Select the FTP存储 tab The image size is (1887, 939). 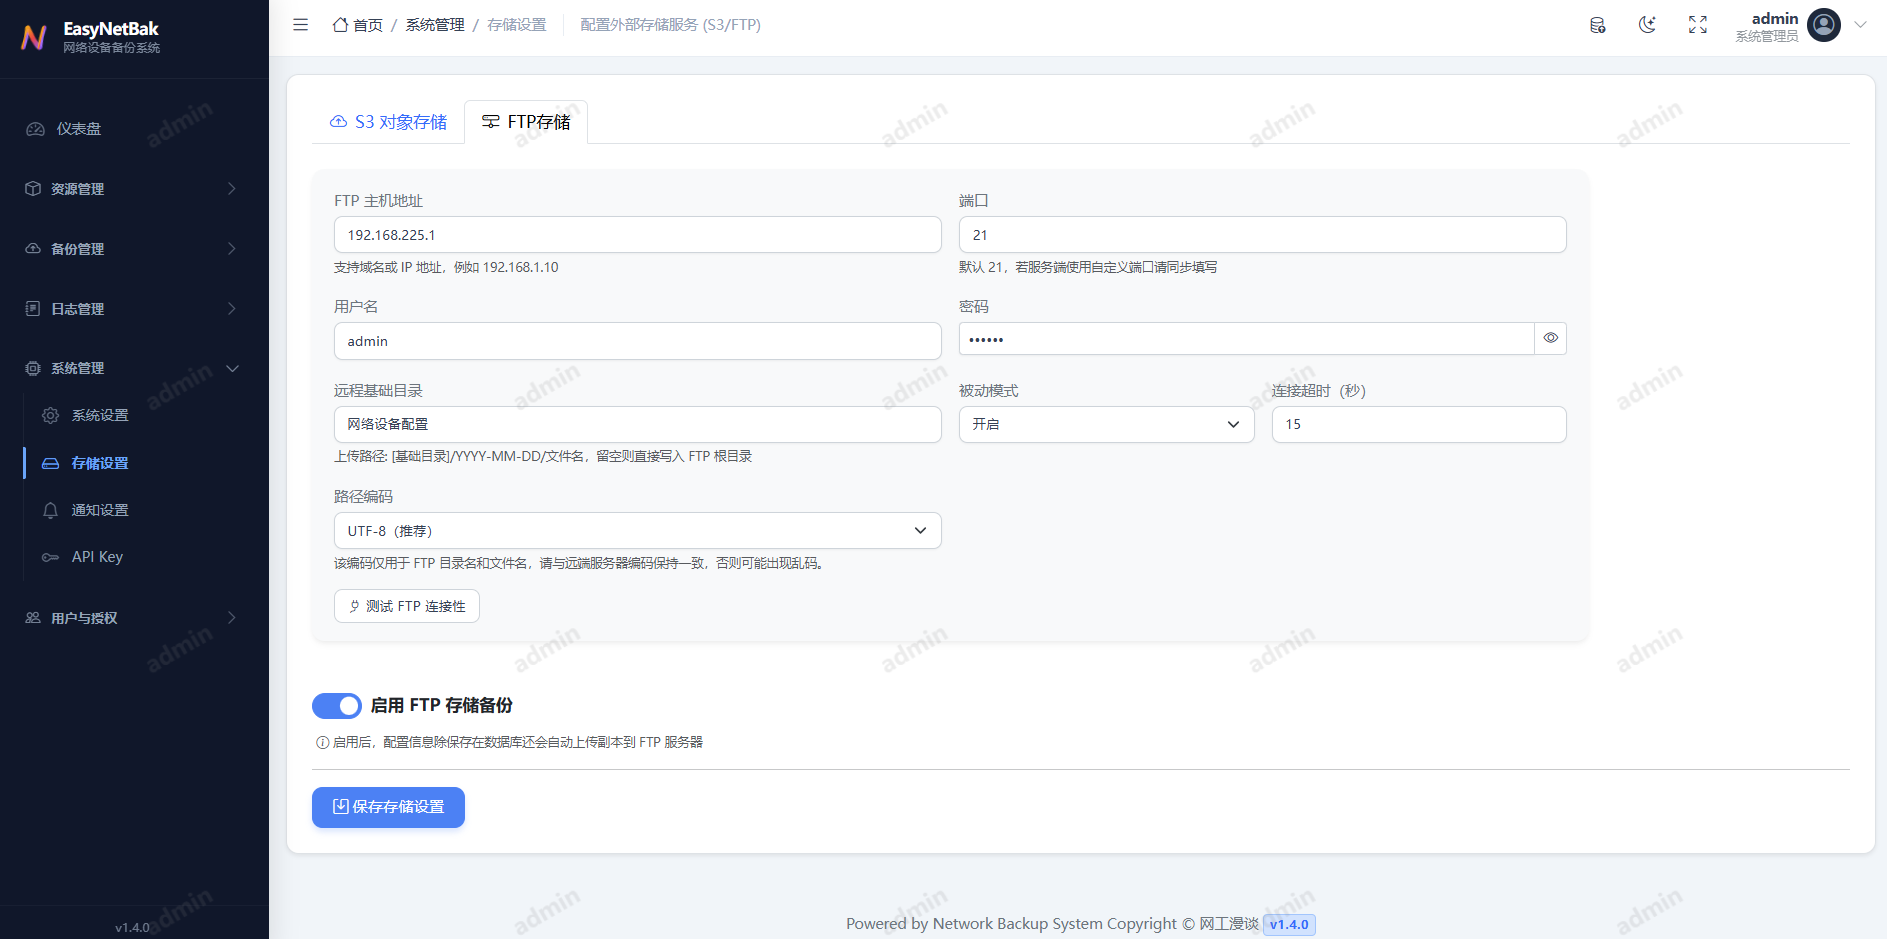tap(526, 122)
